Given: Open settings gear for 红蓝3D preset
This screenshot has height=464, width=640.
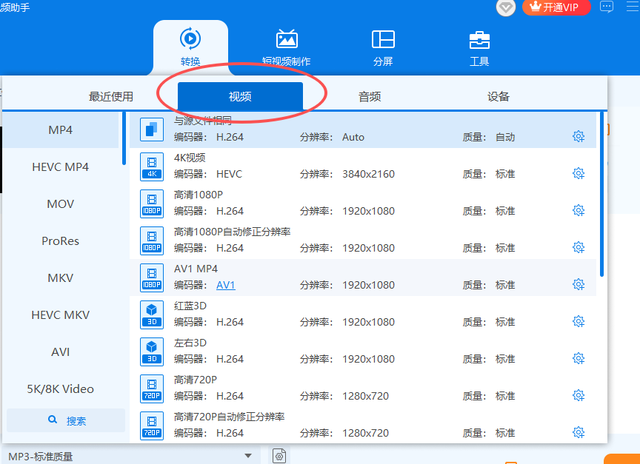Looking at the screenshot, I should click(x=578, y=322).
